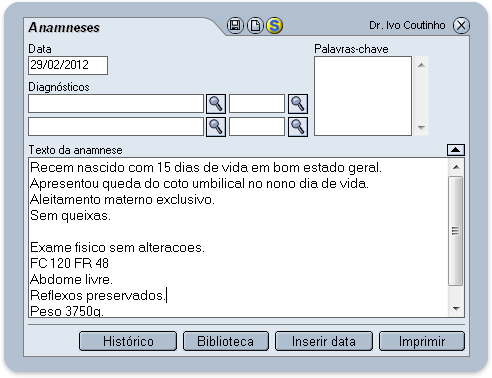
Task: Collapse anamnese text with up-triangle button
Action: point(456,150)
